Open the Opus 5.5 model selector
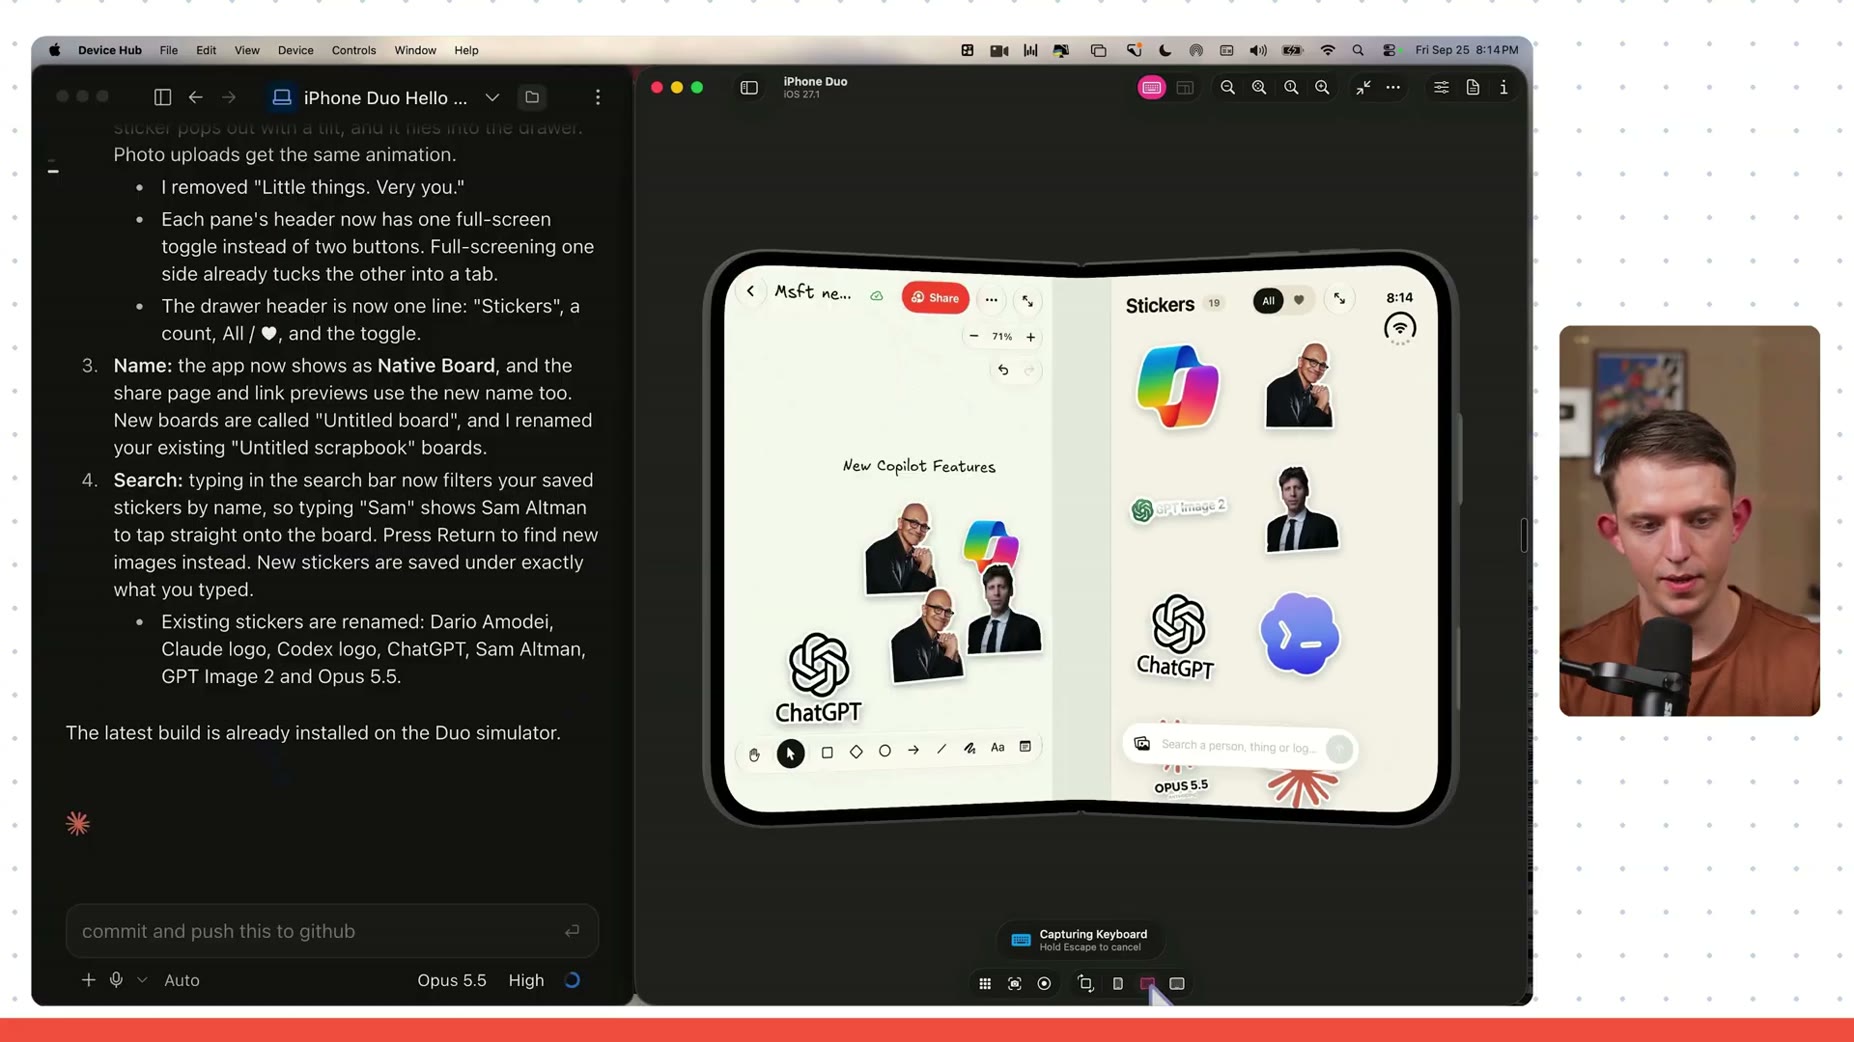The width and height of the screenshot is (1854, 1042). pyautogui.click(x=452, y=980)
